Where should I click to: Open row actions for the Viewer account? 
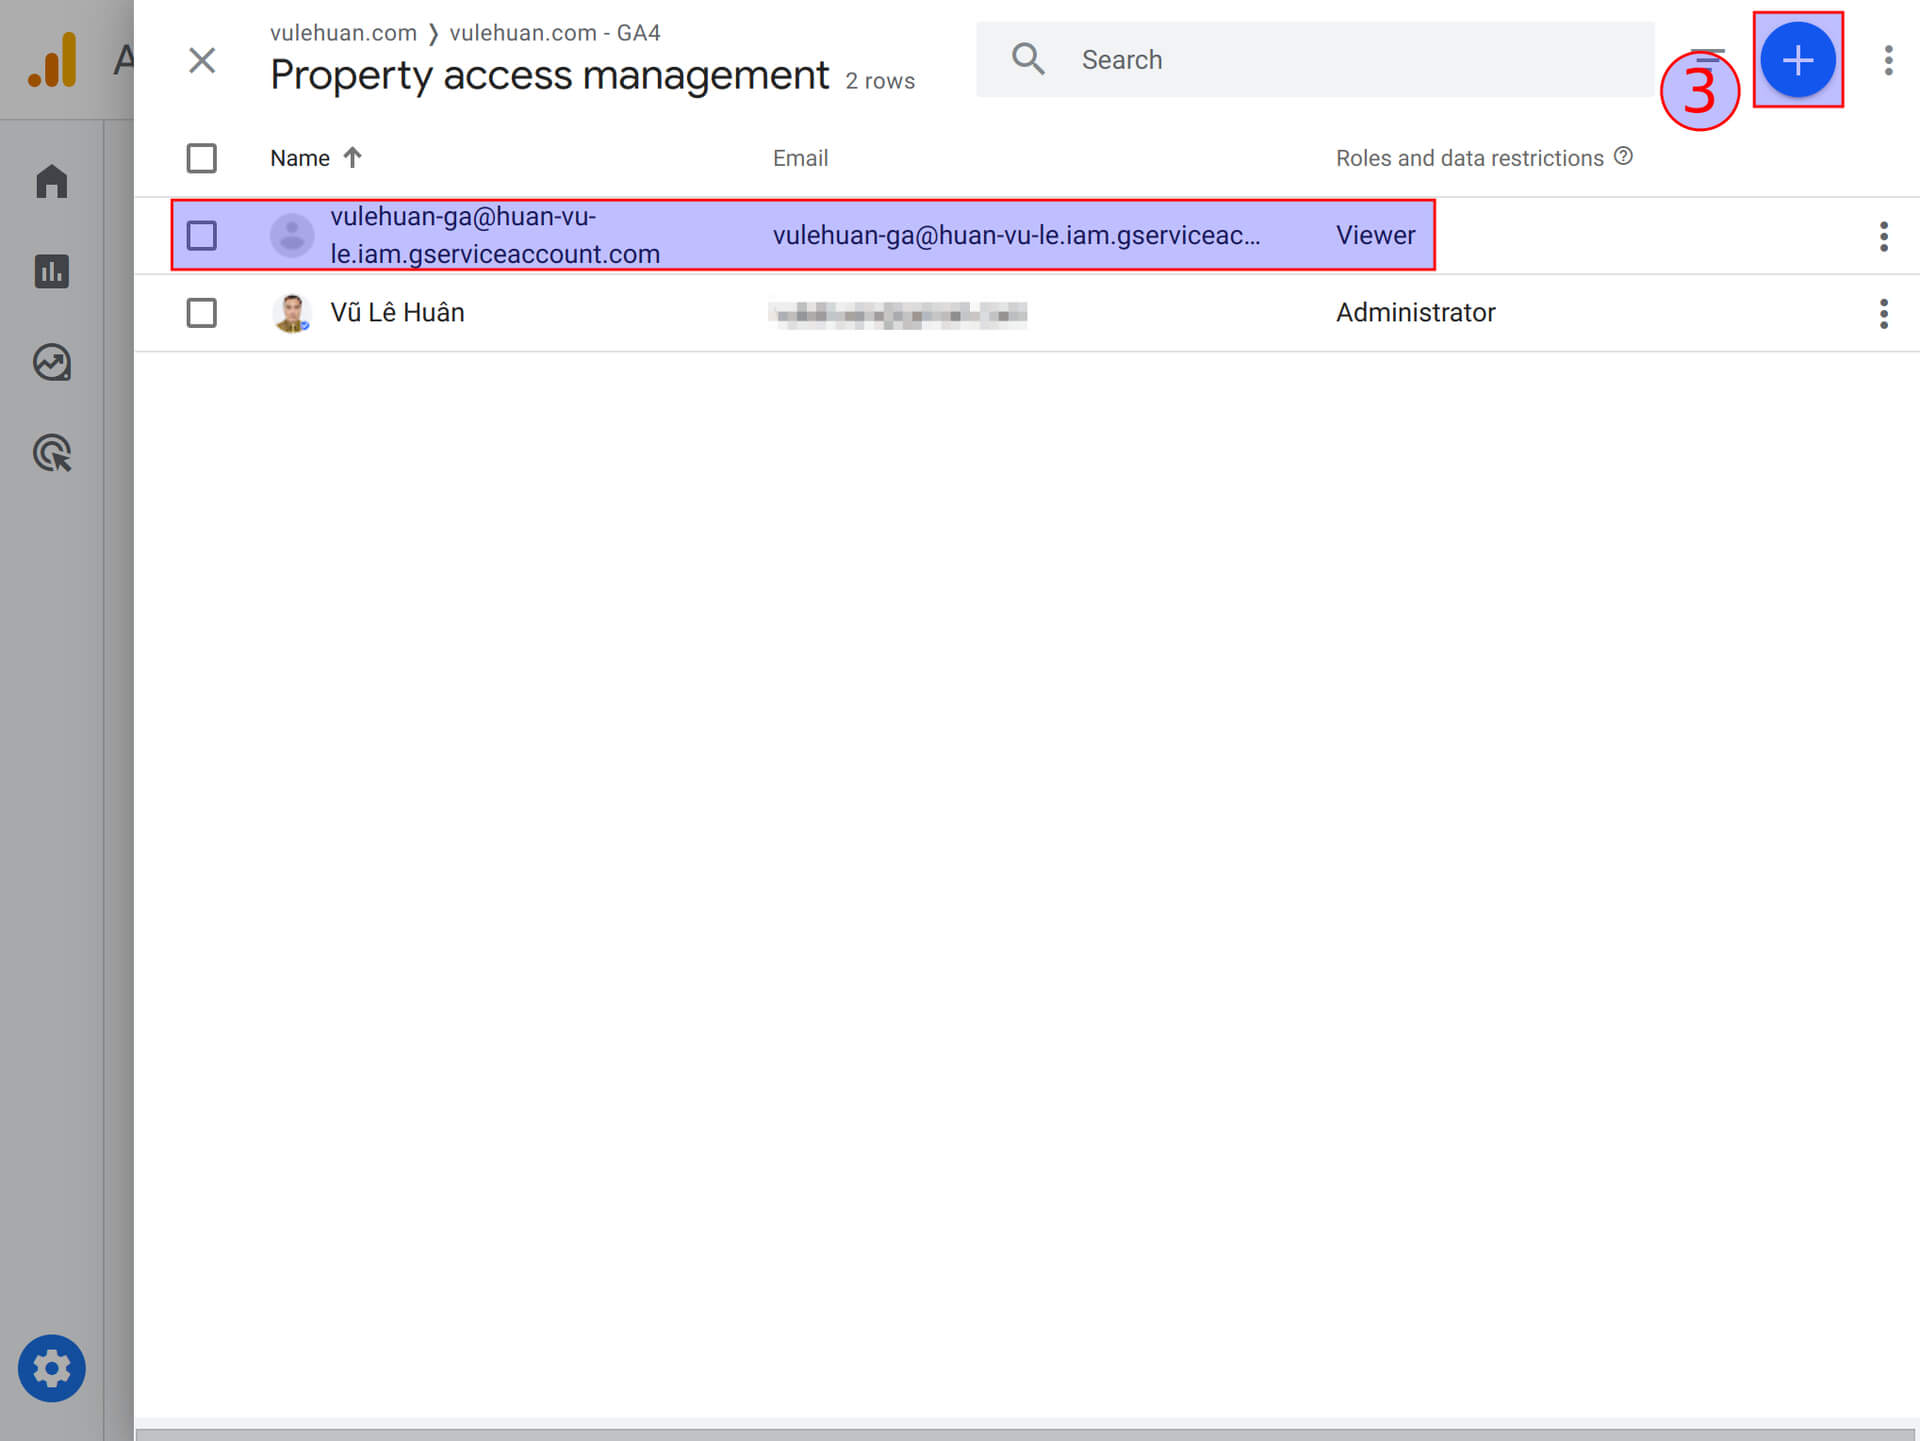[1883, 236]
